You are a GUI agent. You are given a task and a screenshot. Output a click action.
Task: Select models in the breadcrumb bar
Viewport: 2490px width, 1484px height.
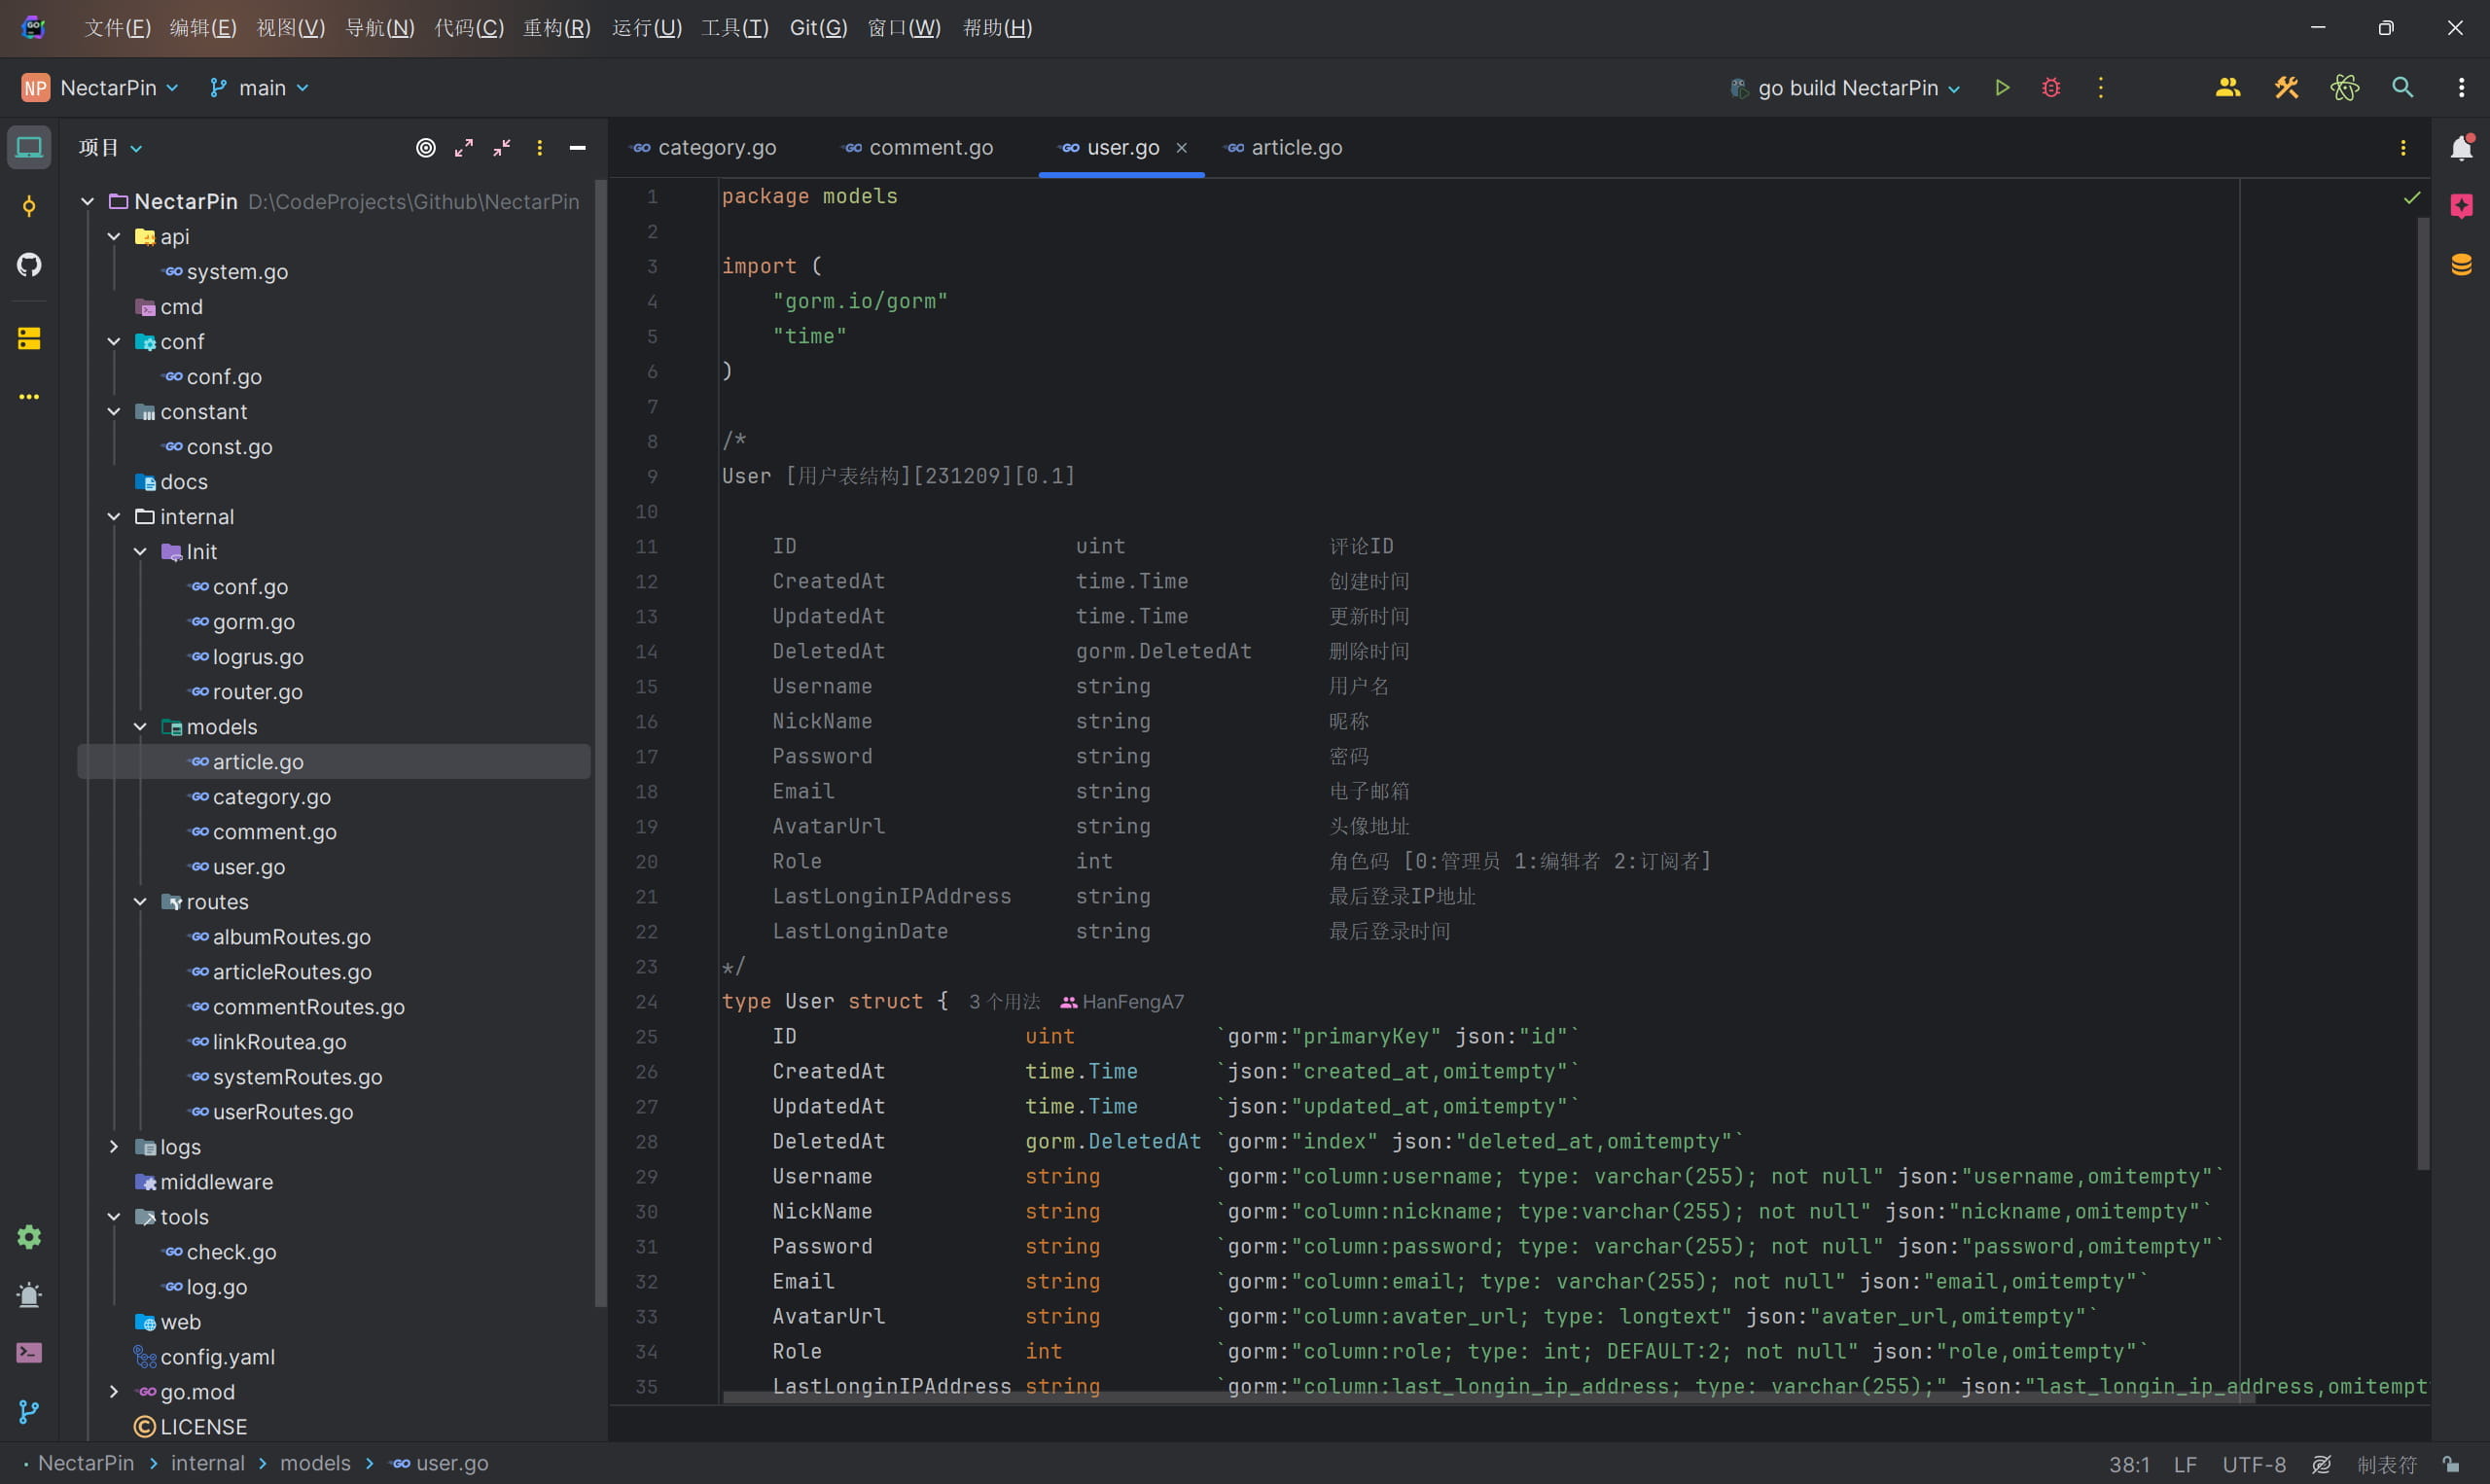tap(316, 1462)
